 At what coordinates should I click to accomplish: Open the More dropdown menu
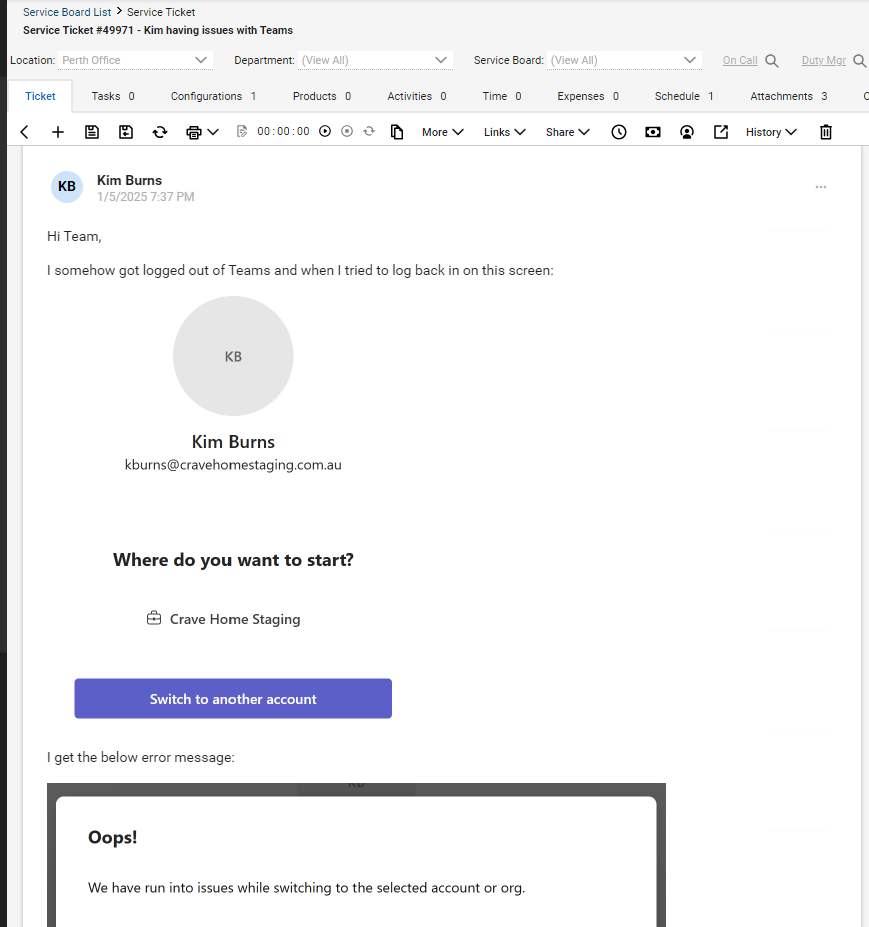[442, 132]
